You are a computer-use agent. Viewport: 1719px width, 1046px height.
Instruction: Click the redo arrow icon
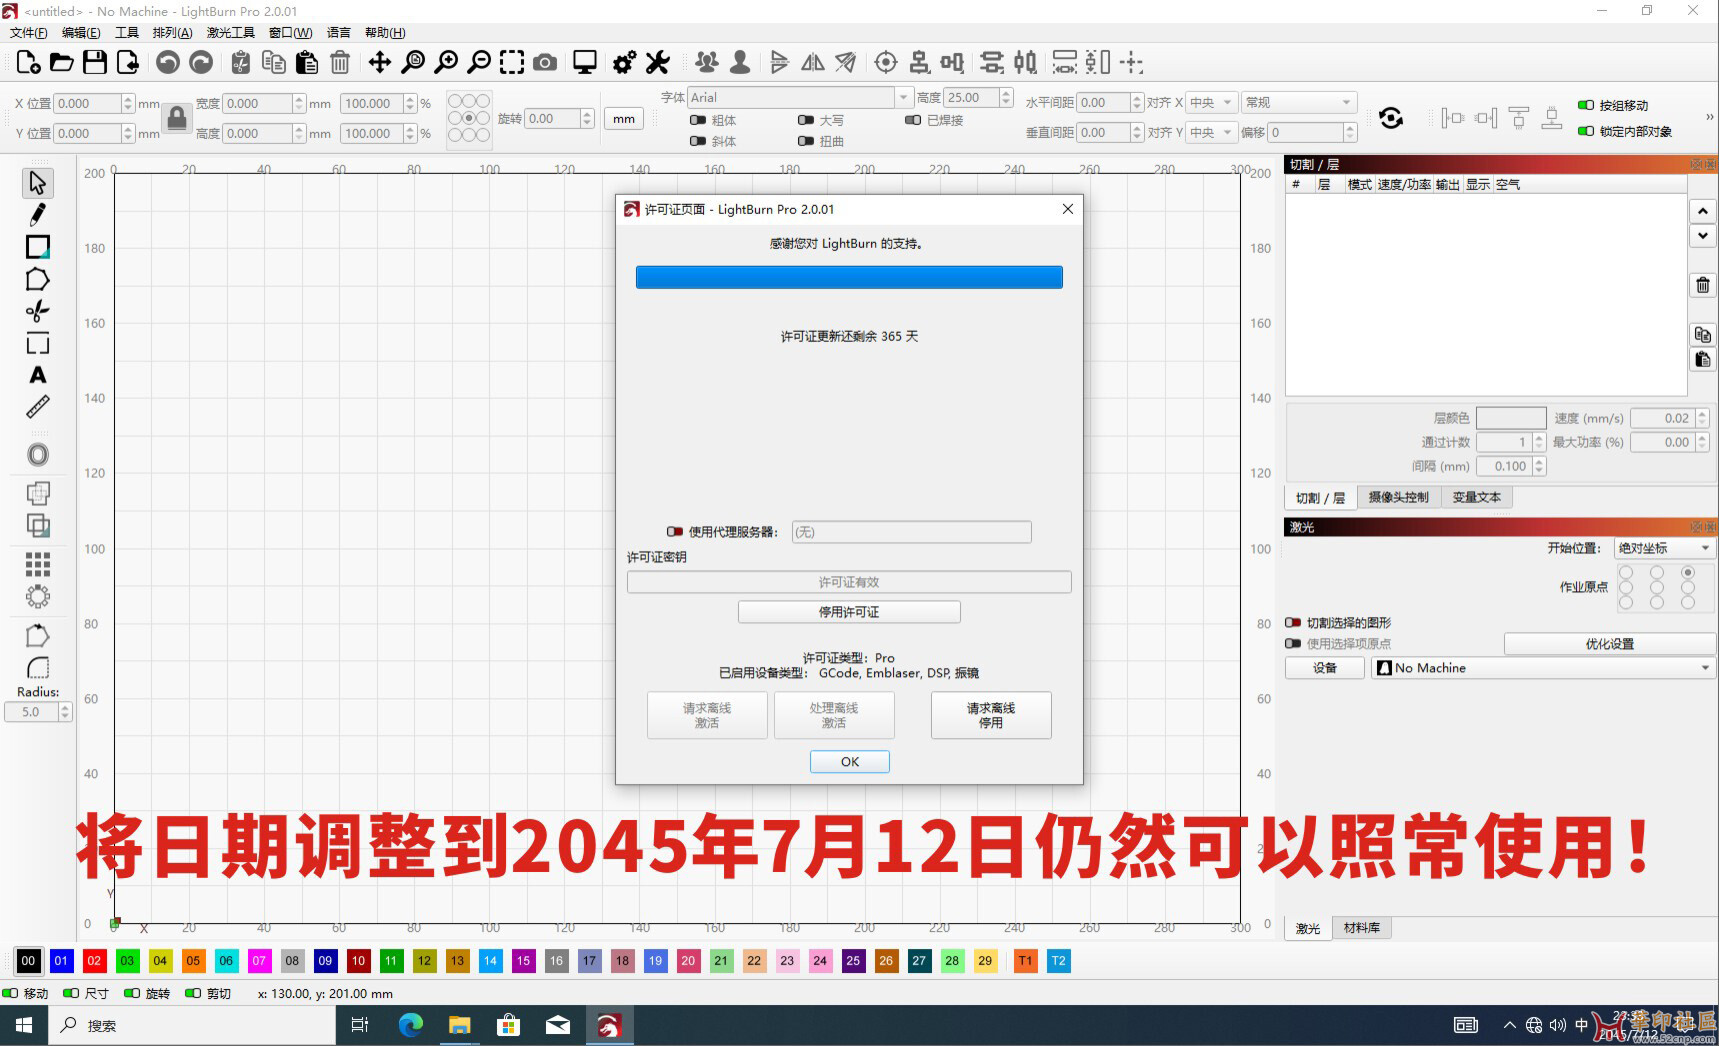201,63
